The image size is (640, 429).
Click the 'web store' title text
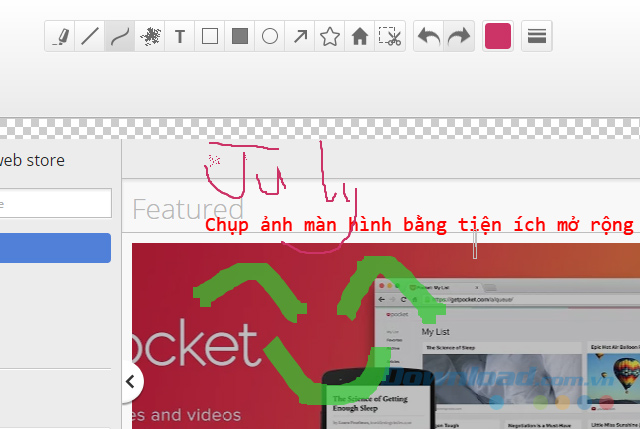(32, 160)
